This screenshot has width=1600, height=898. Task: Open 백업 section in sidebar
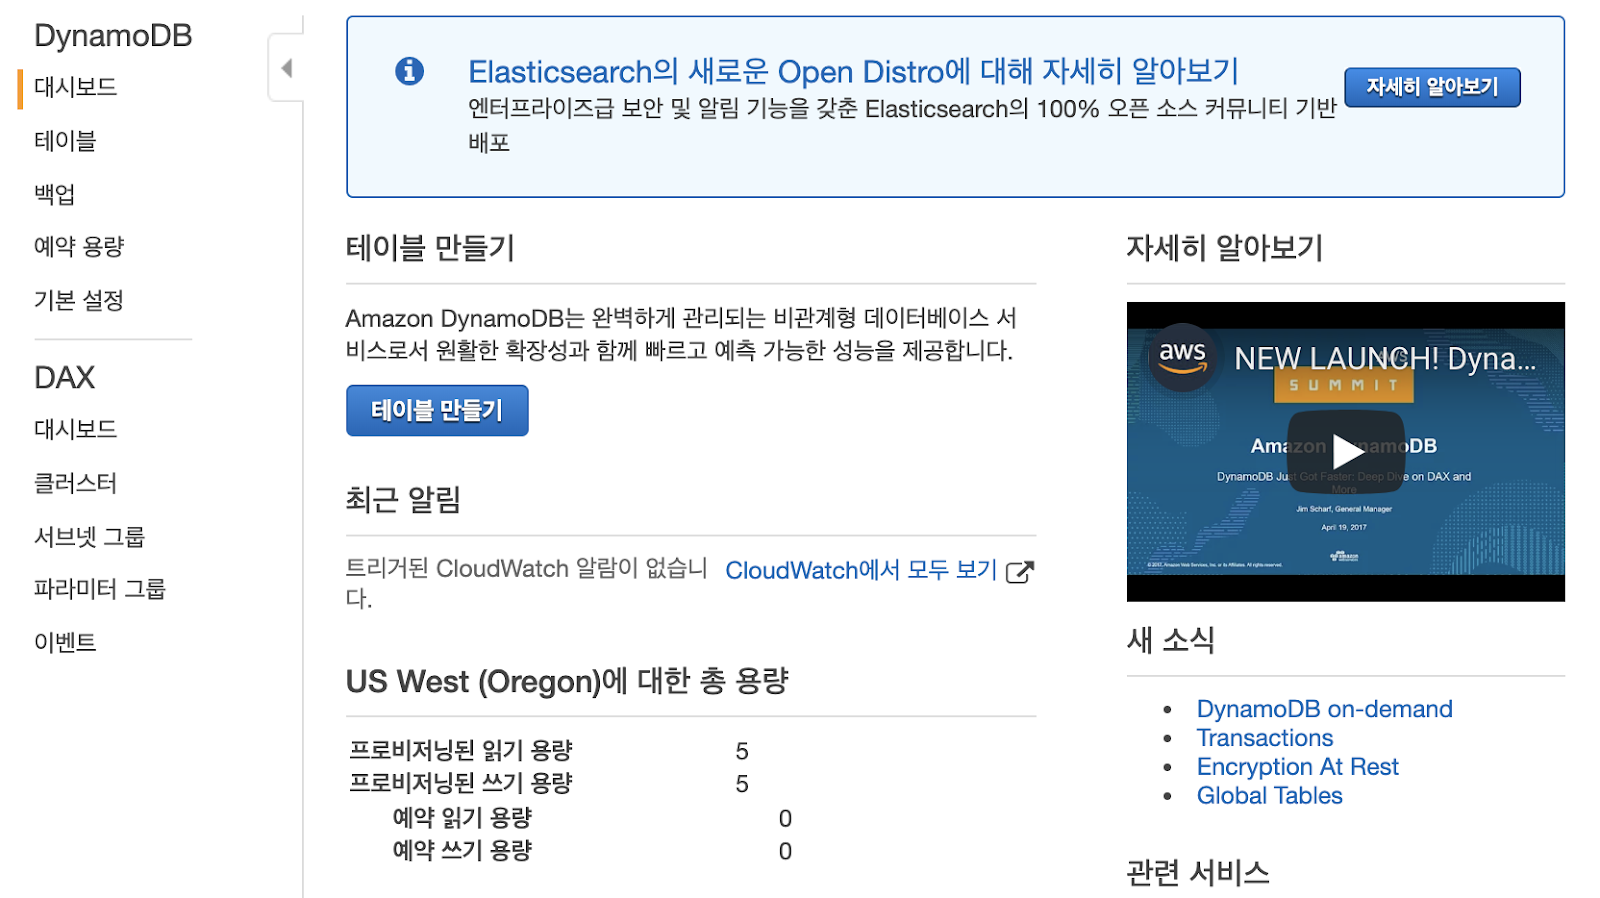pos(55,194)
